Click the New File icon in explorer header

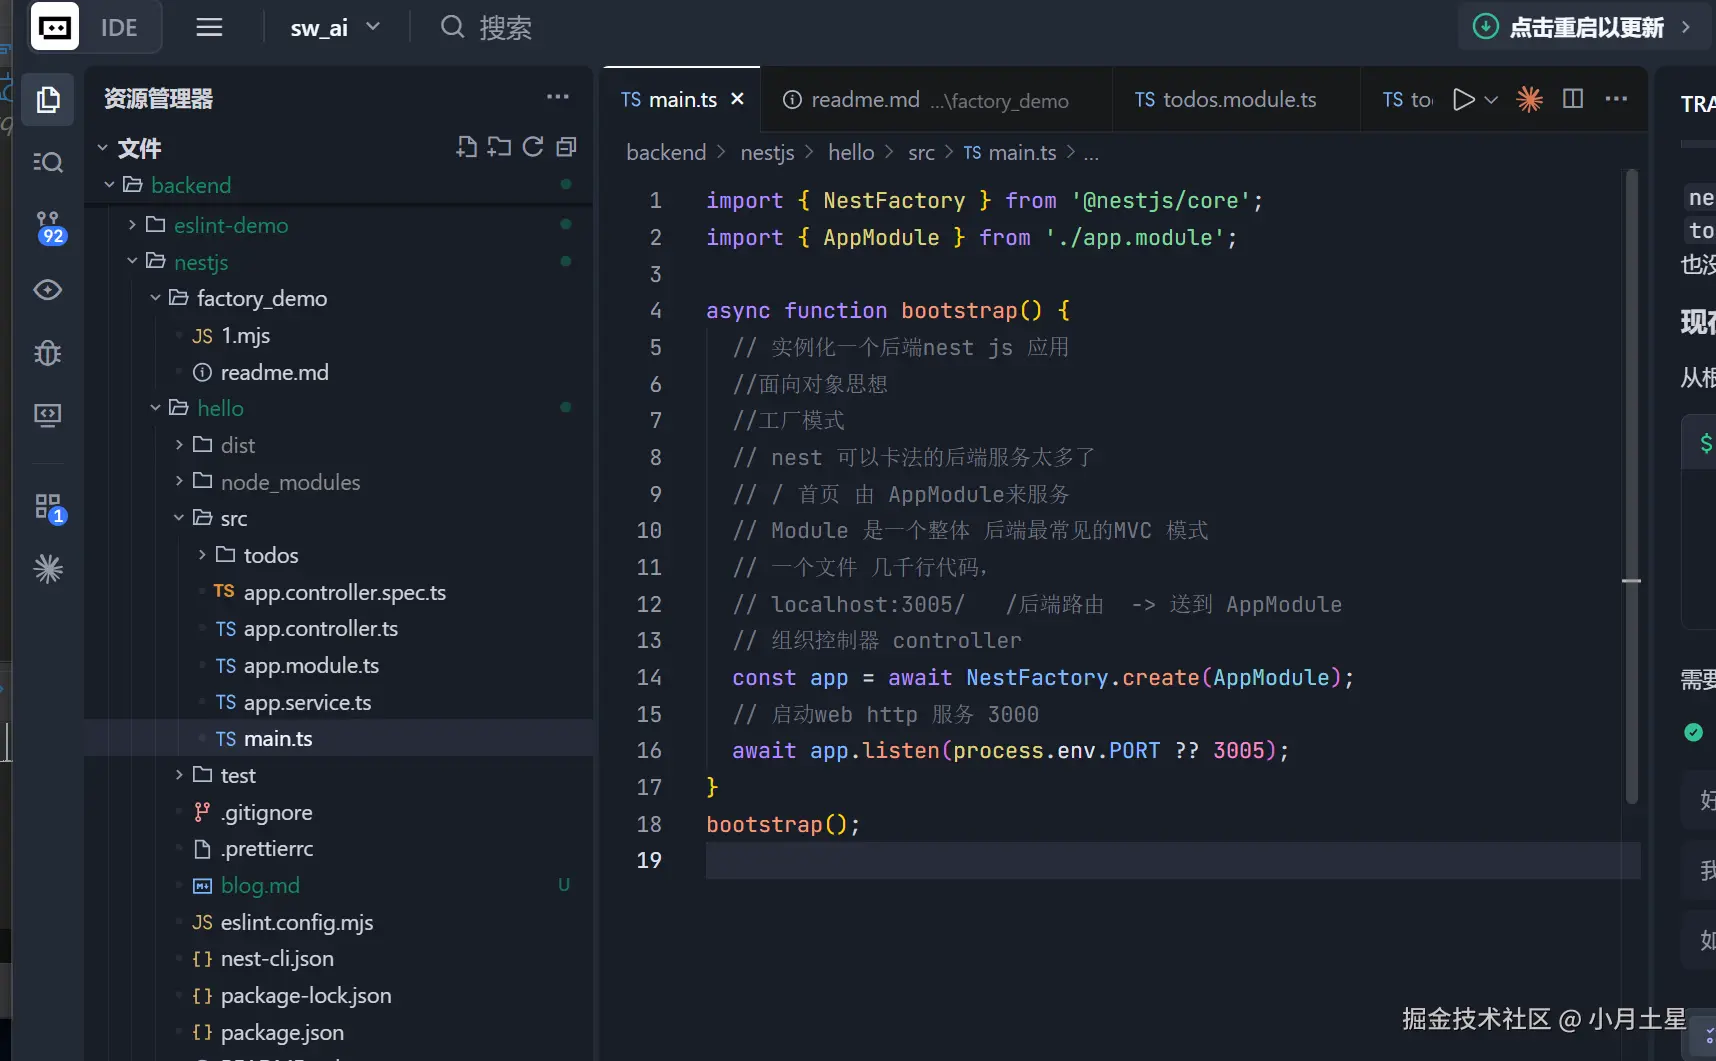[466, 148]
